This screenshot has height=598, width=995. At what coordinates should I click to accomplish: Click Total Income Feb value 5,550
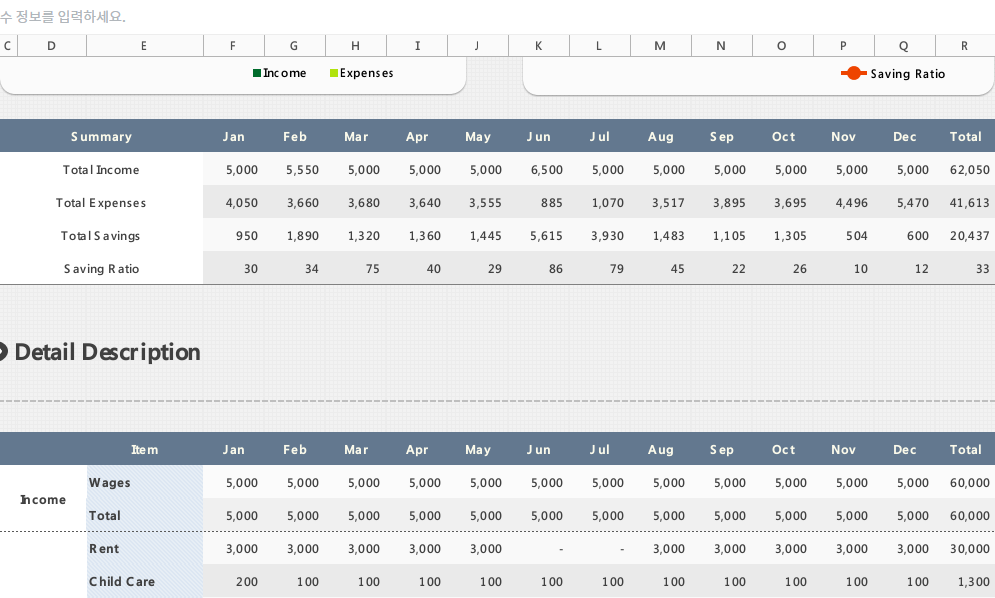click(302, 169)
